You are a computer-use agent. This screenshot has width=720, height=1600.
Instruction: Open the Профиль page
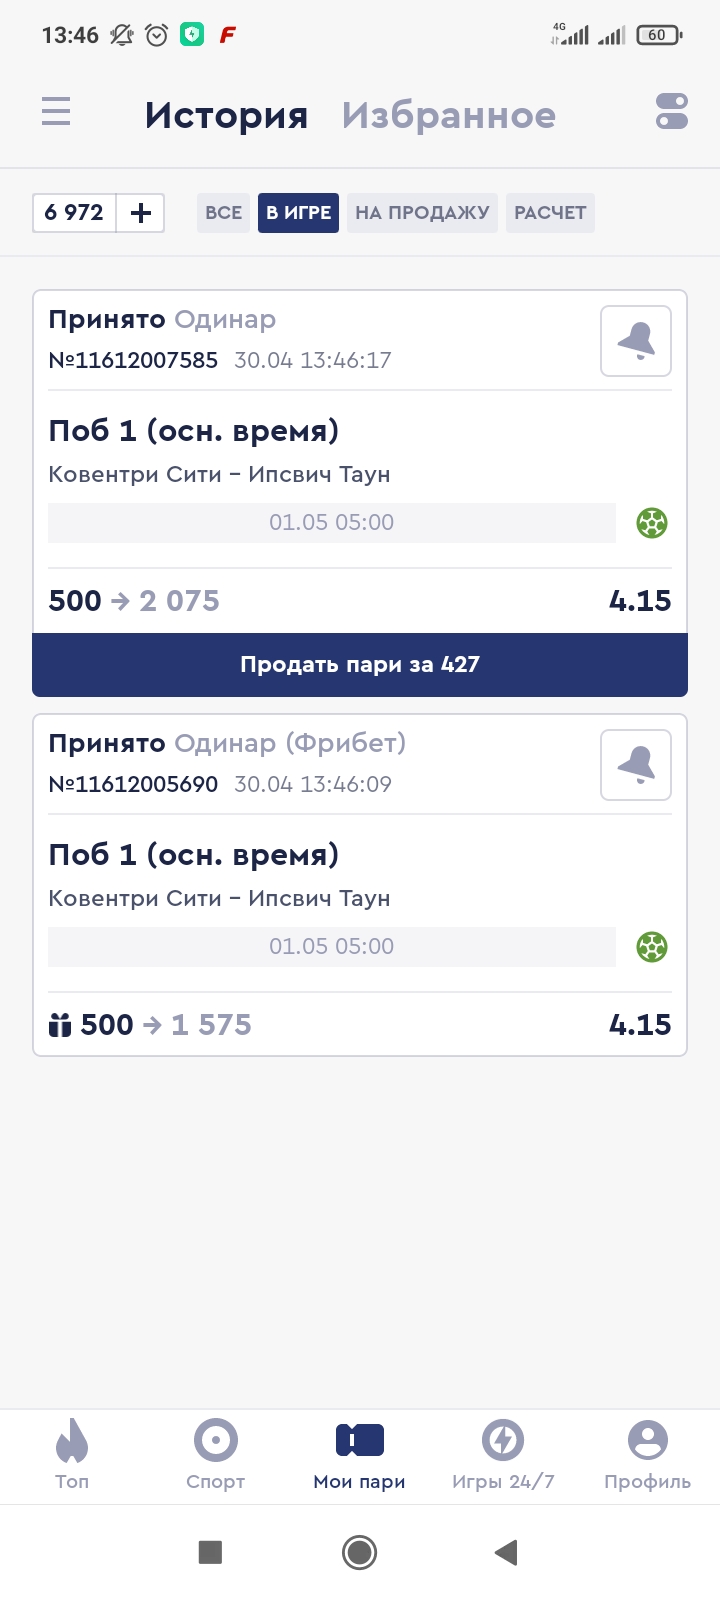coord(647,1455)
